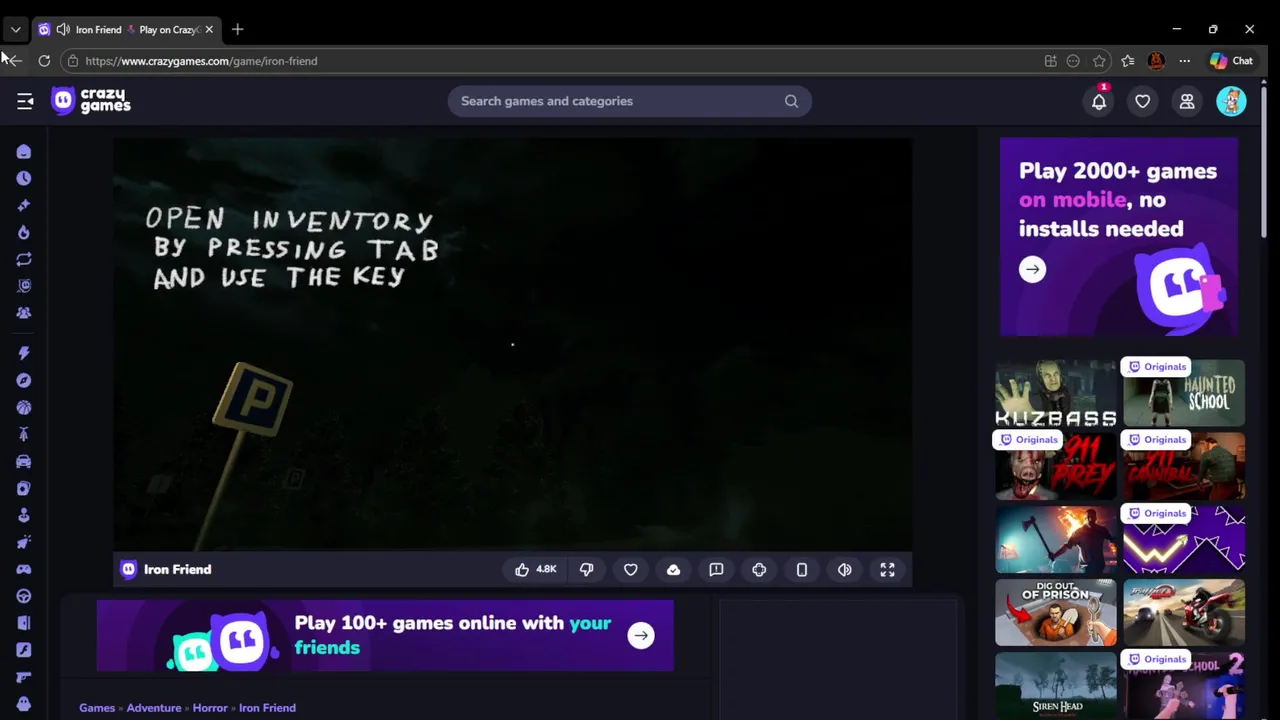Open the tab search dropdown arrow
The height and width of the screenshot is (720, 1280).
click(15, 29)
